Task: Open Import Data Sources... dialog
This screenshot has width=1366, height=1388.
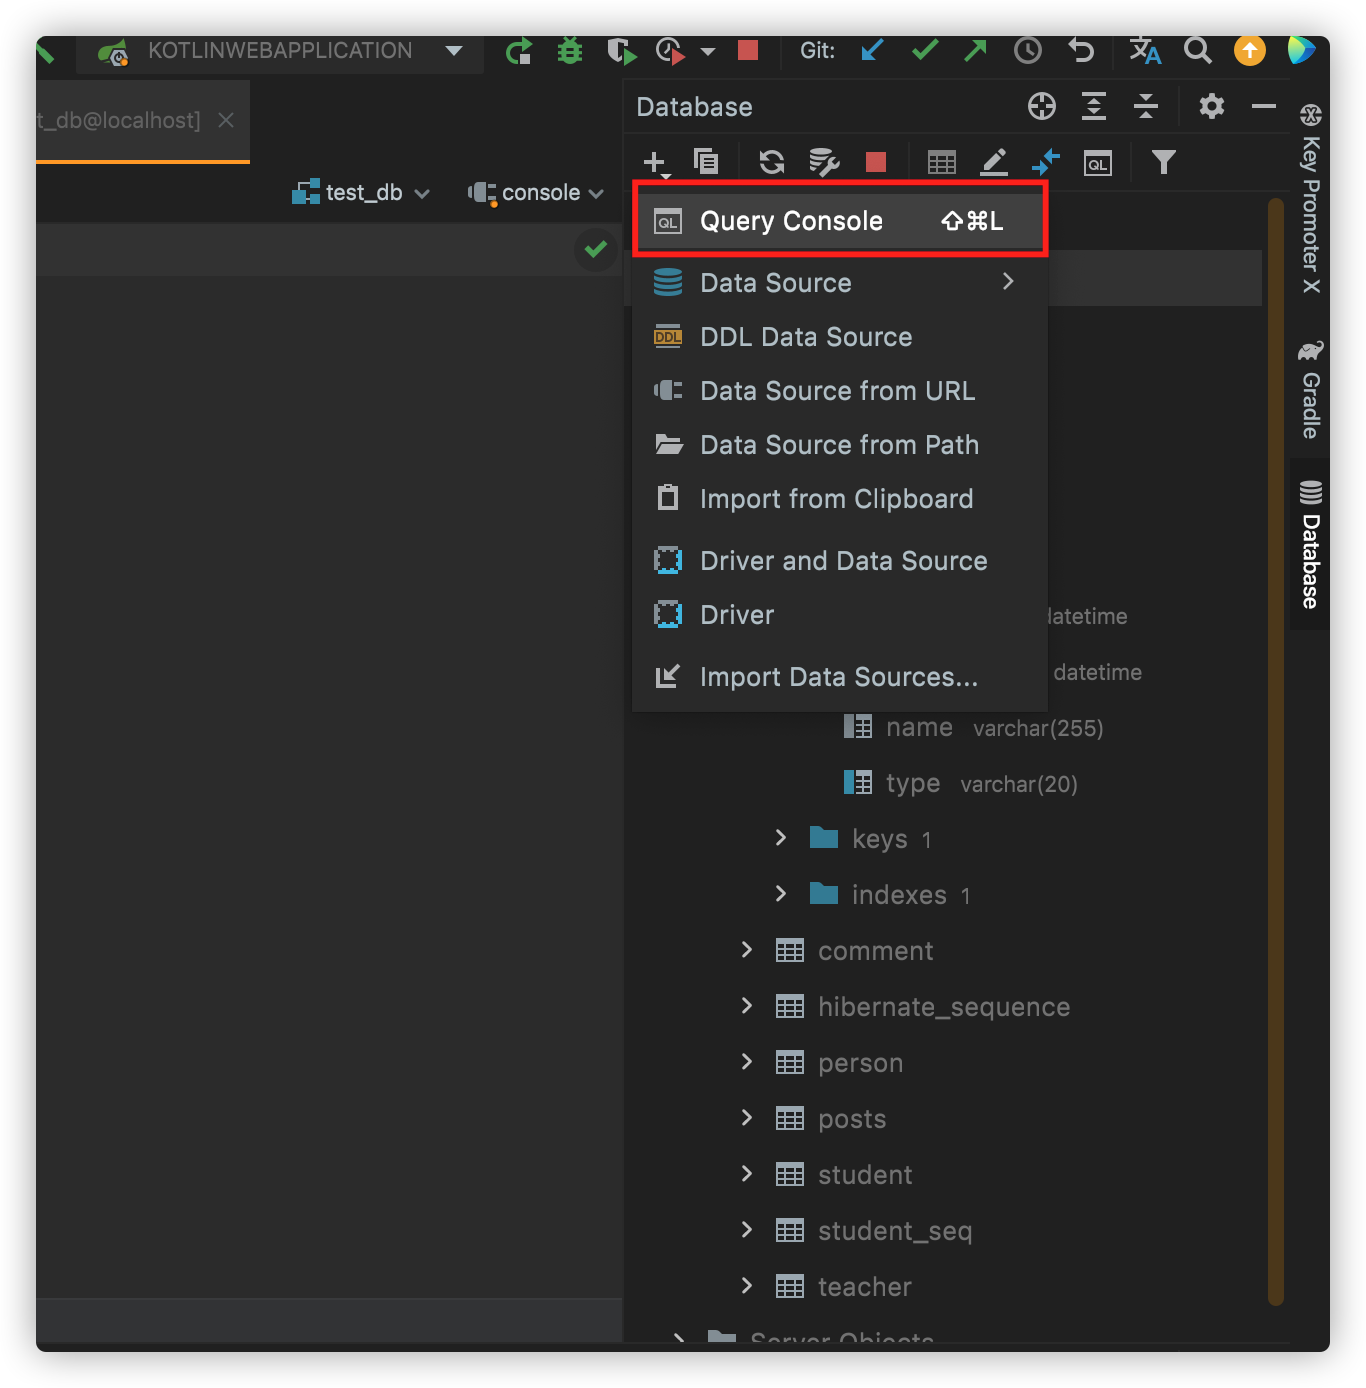Action: coord(840,677)
